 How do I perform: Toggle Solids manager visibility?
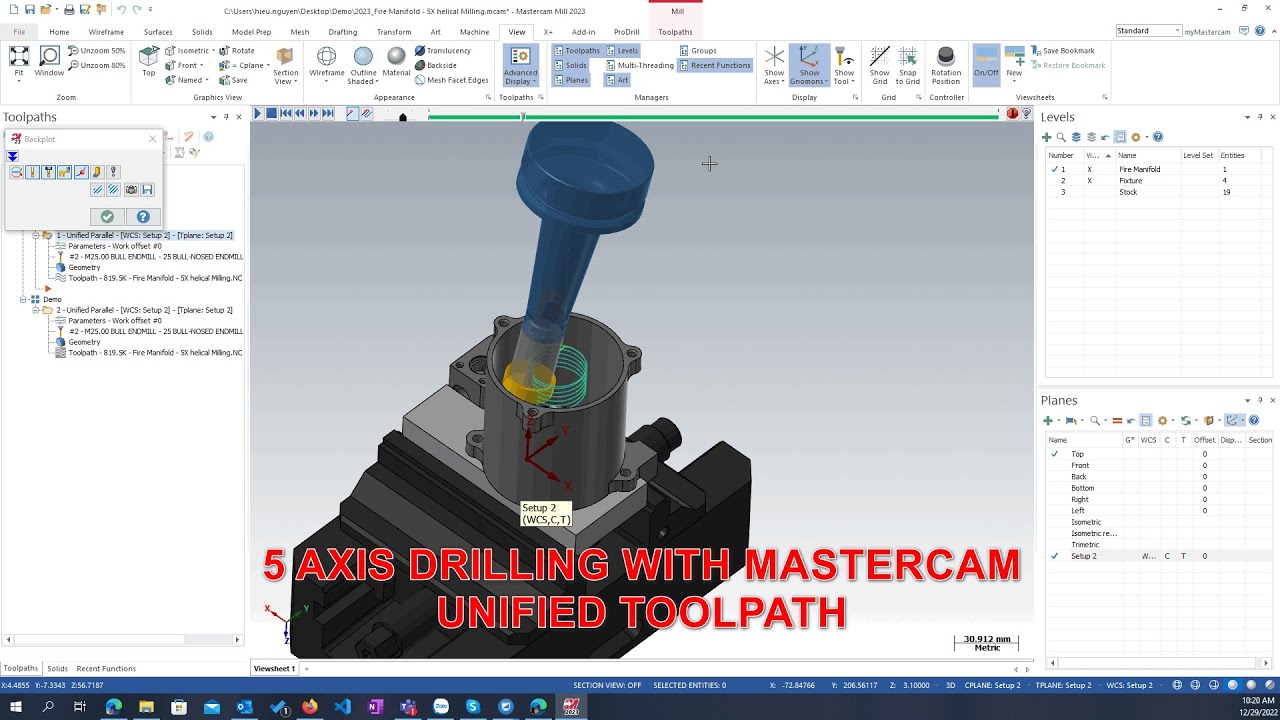click(570, 65)
